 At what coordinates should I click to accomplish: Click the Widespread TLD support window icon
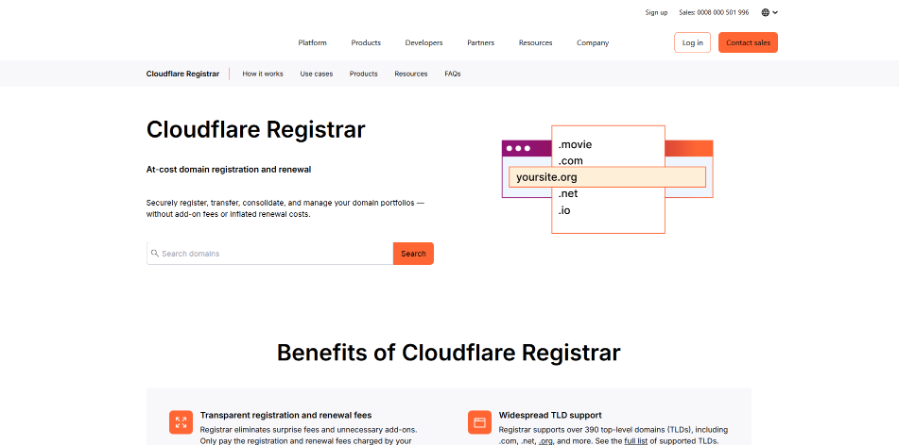pyautogui.click(x=479, y=423)
